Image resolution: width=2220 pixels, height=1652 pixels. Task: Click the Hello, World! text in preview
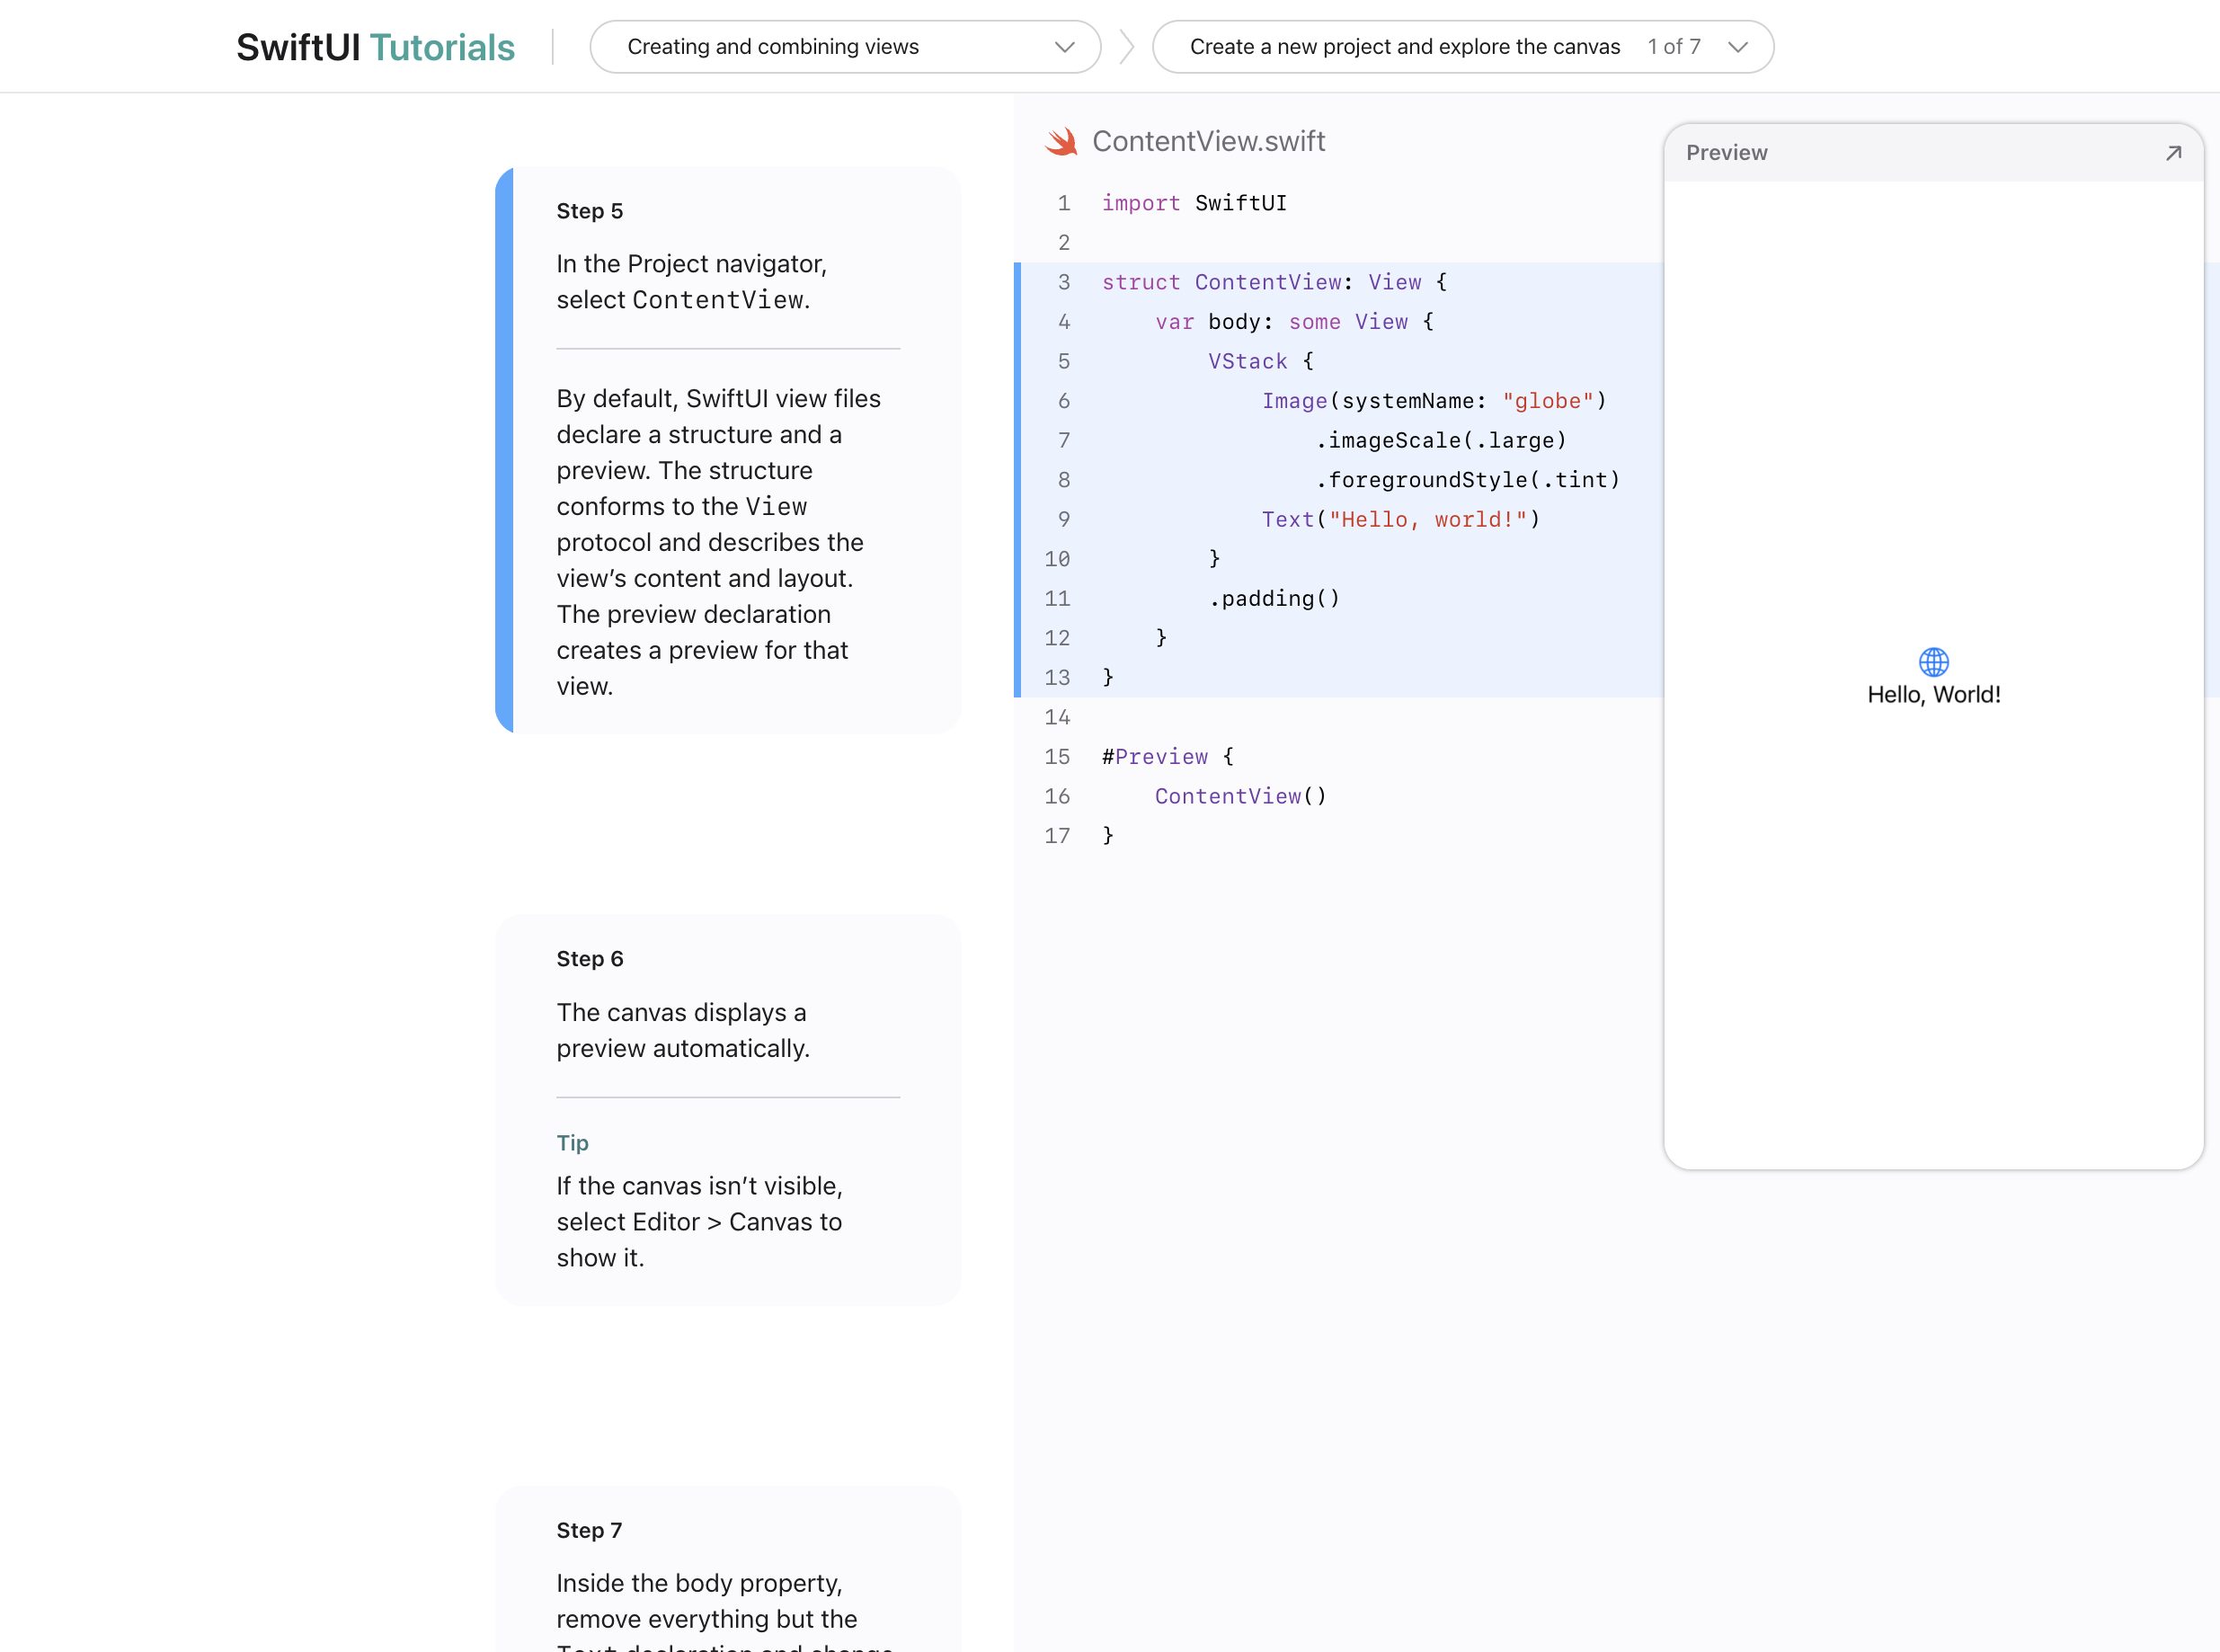[1933, 695]
